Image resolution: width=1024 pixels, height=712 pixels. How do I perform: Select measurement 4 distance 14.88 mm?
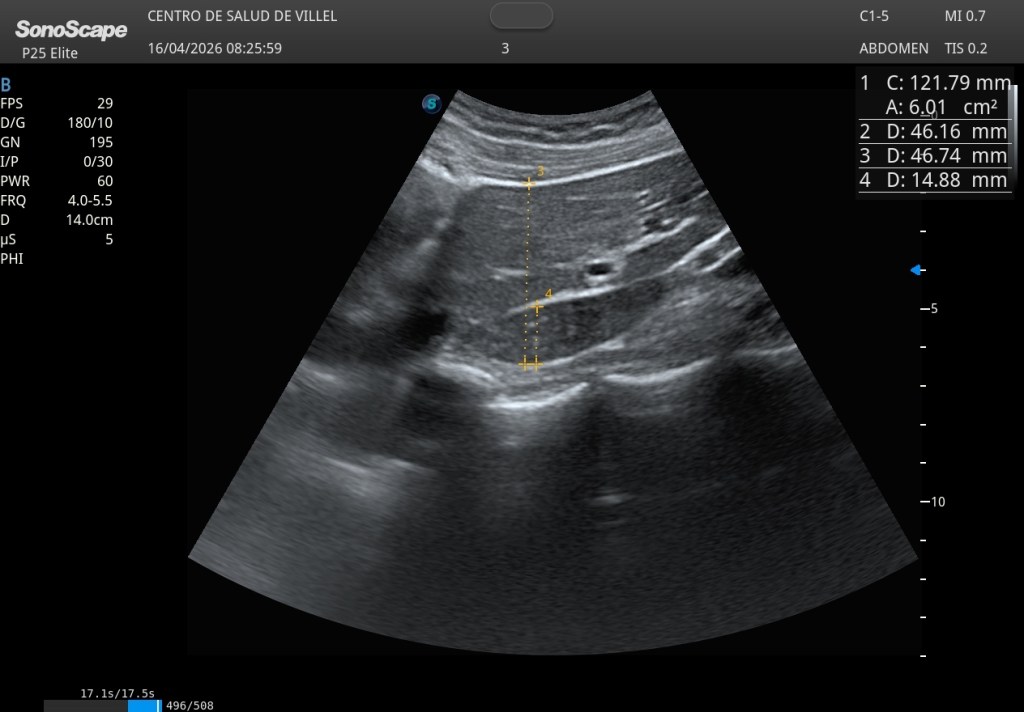[932, 180]
